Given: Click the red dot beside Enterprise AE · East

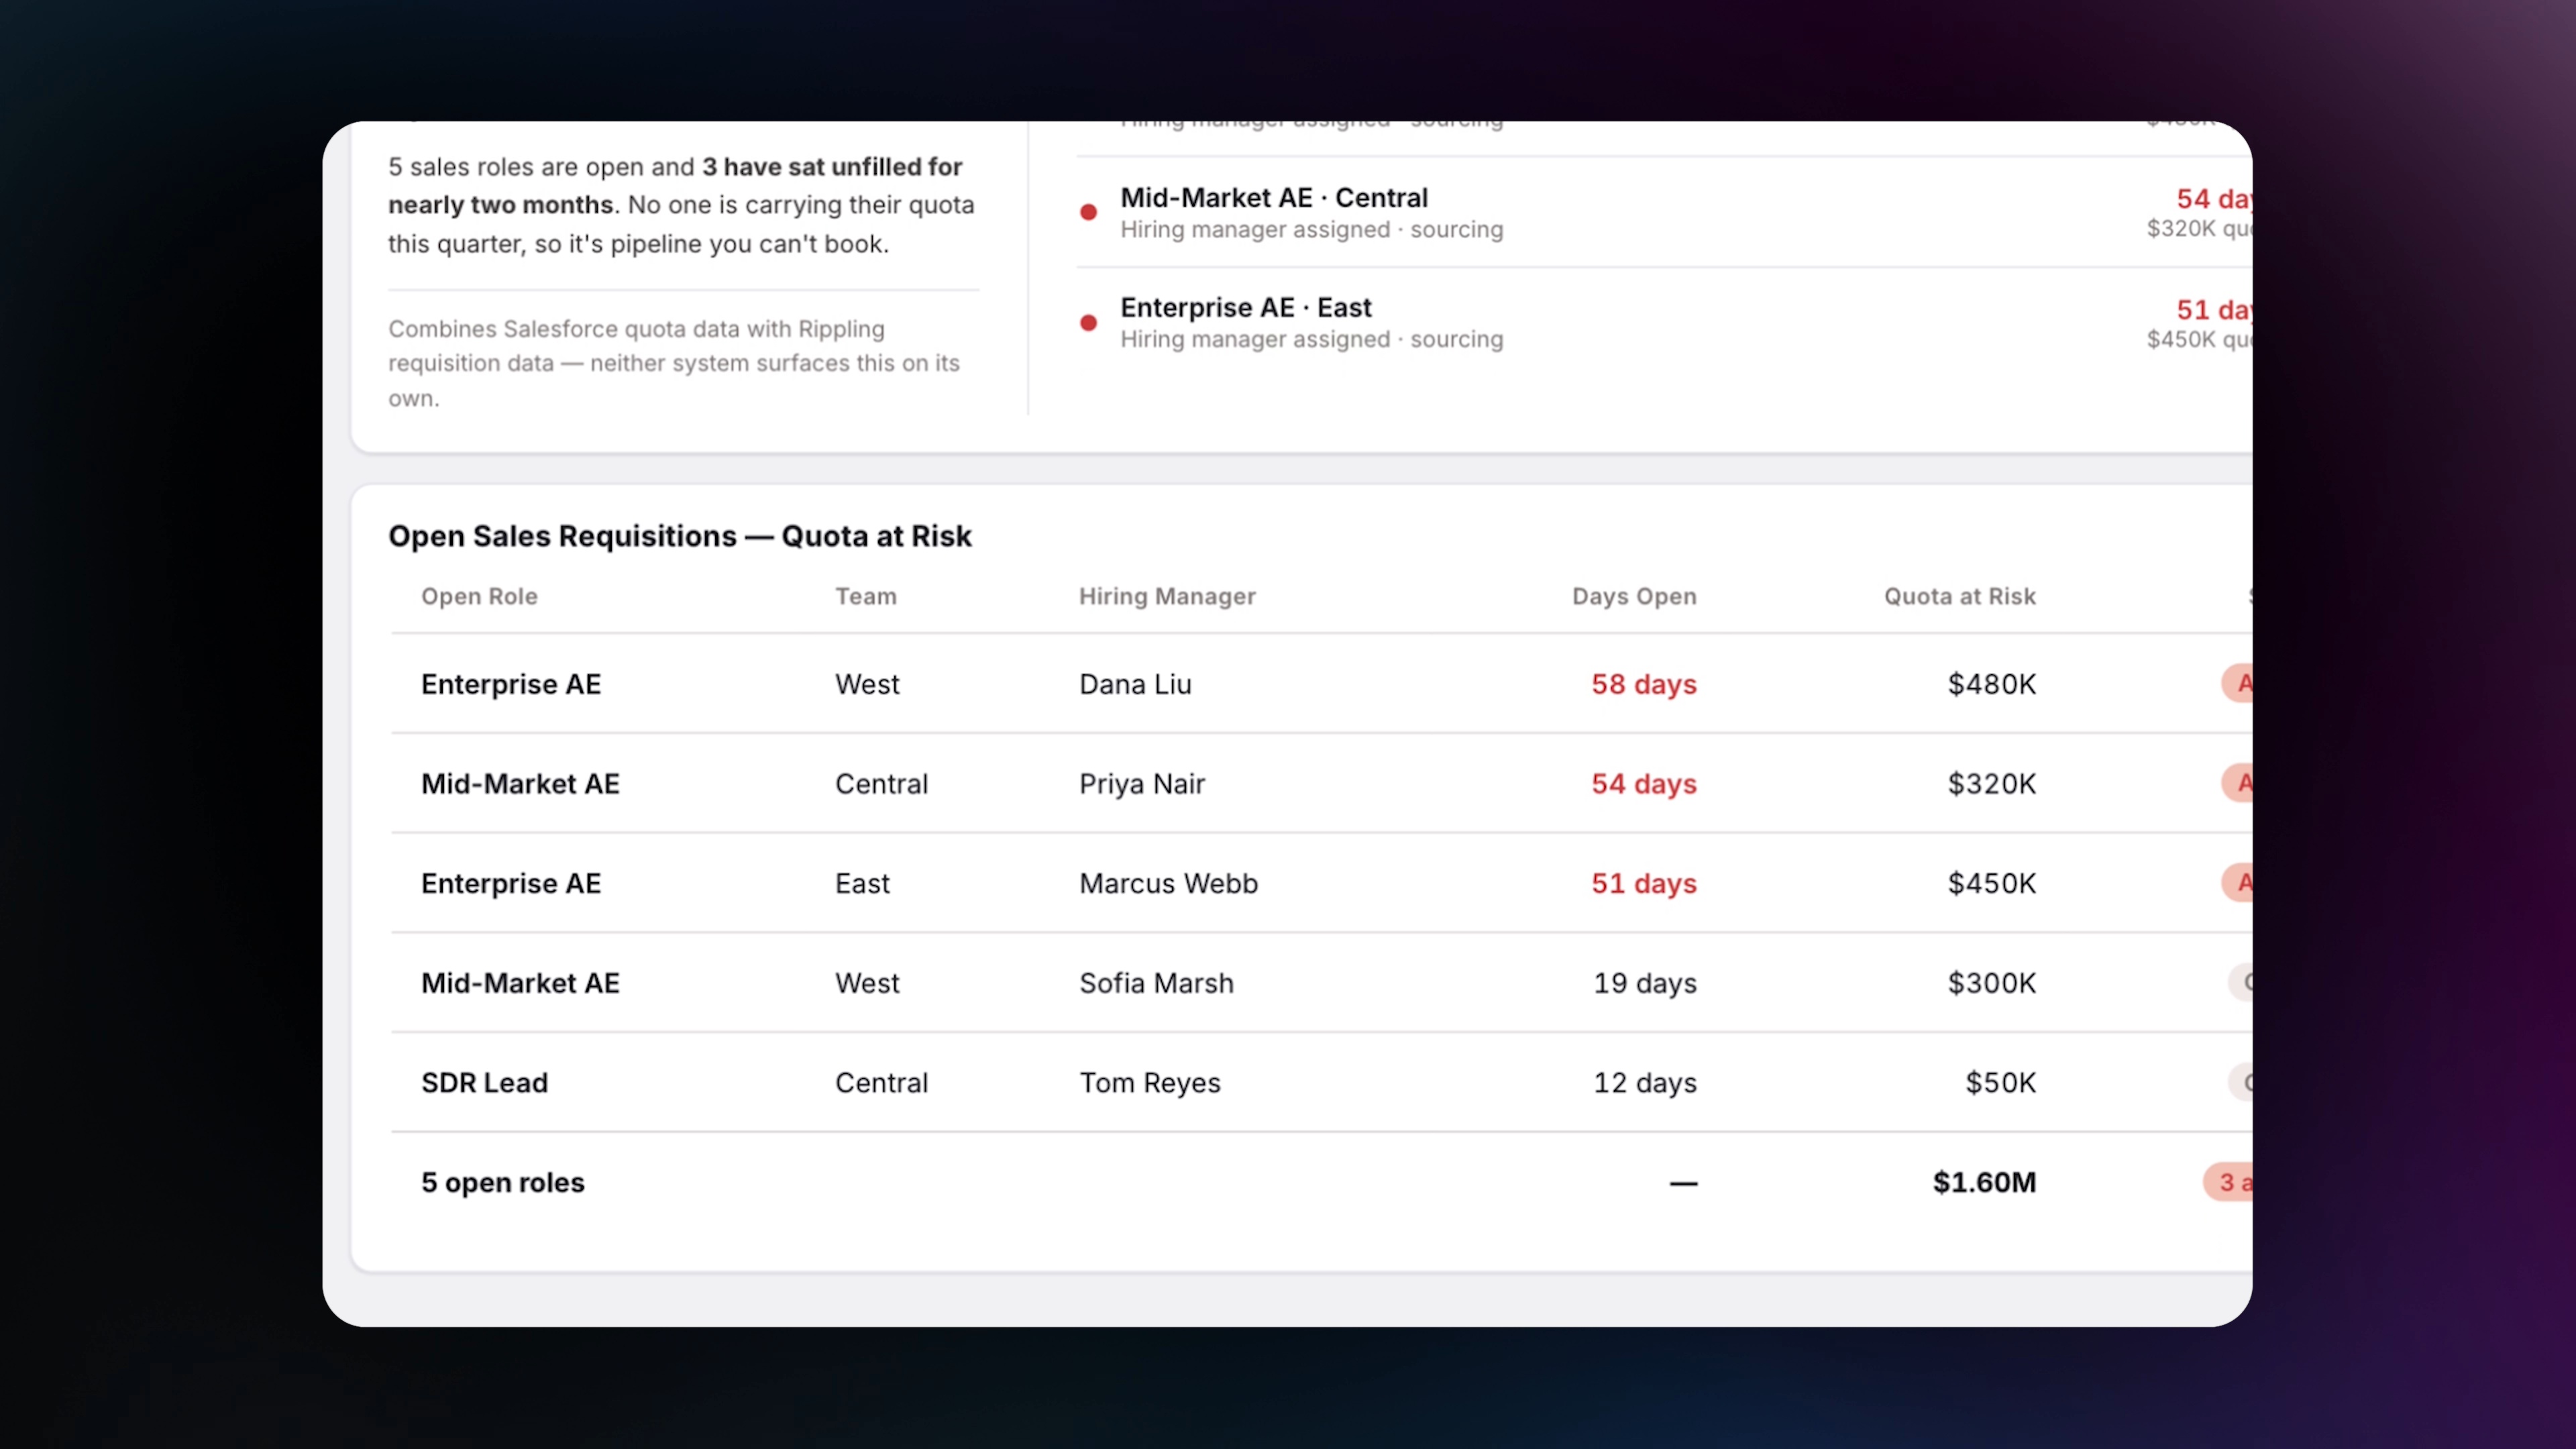Looking at the screenshot, I should point(1089,323).
